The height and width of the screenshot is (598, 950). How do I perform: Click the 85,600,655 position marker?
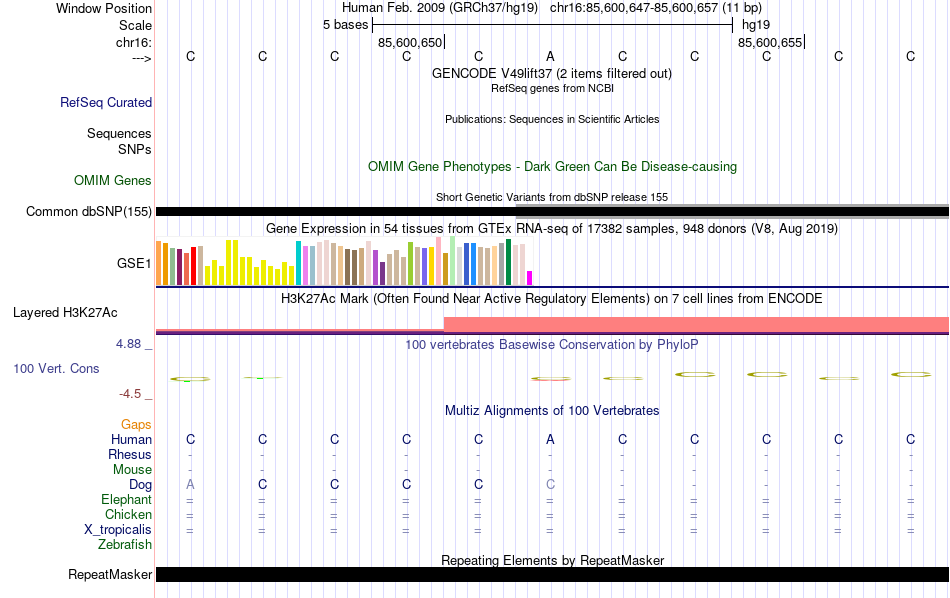tap(770, 42)
